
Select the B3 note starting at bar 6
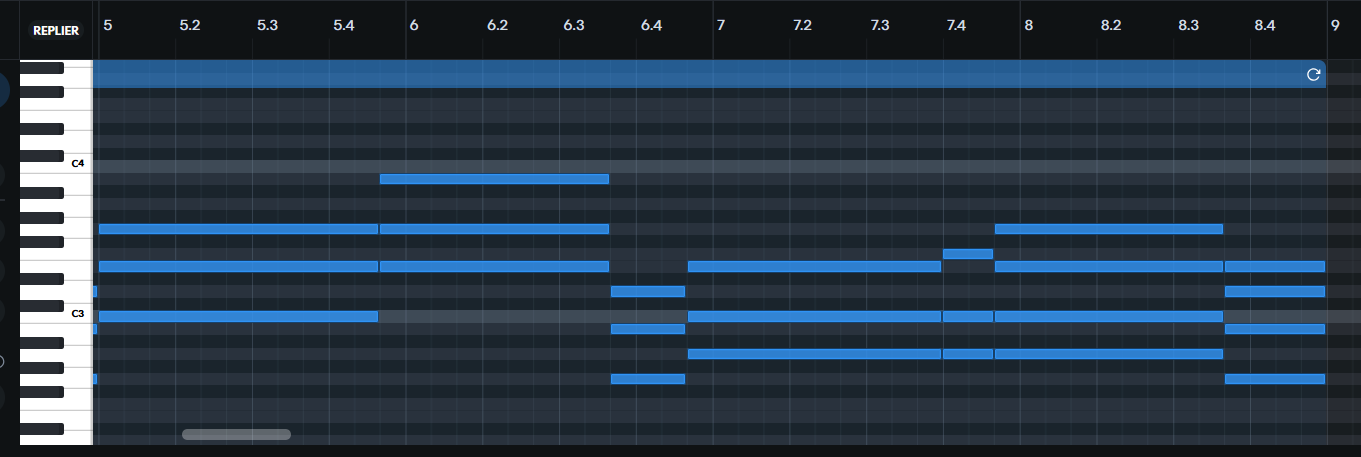(x=494, y=179)
